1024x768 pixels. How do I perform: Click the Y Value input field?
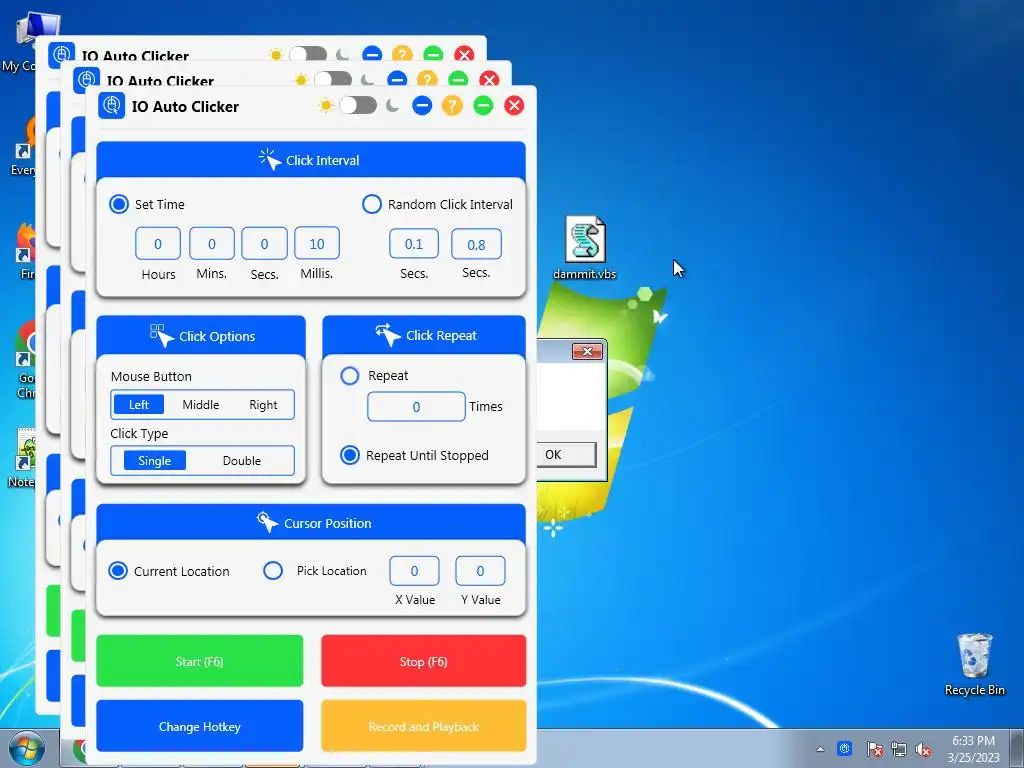pyautogui.click(x=480, y=571)
